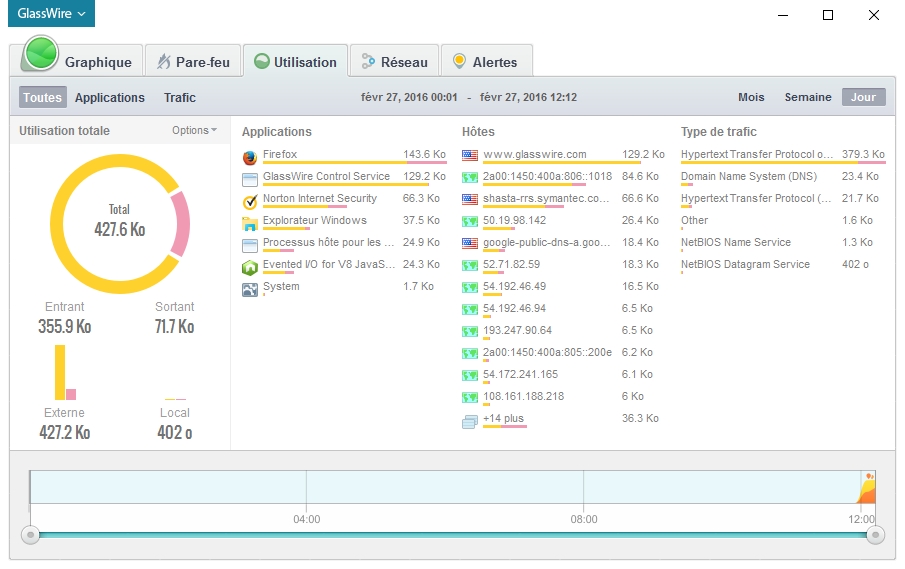Screen dimensions: 905x569
Task: Open the GlassWire main menu dropdown
Action: click(x=51, y=13)
